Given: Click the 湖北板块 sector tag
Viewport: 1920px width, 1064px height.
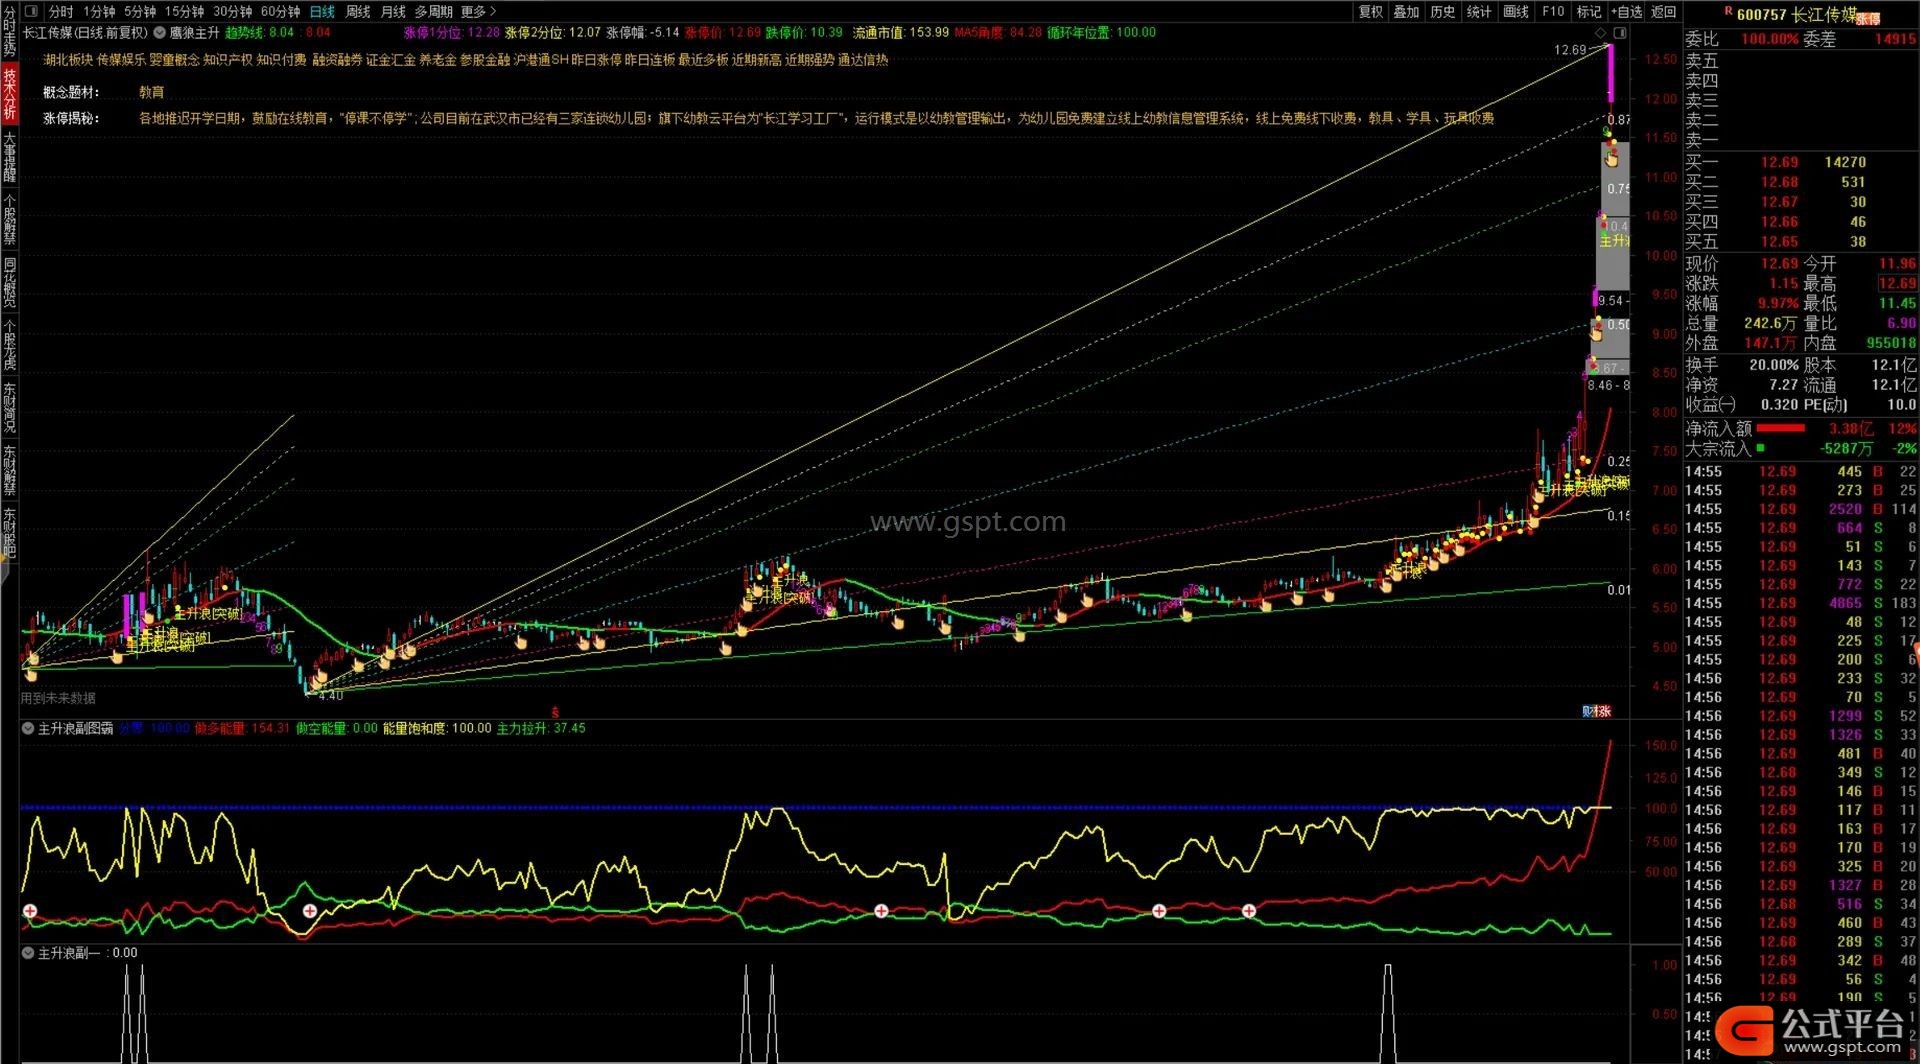Looking at the screenshot, I should tap(68, 60).
